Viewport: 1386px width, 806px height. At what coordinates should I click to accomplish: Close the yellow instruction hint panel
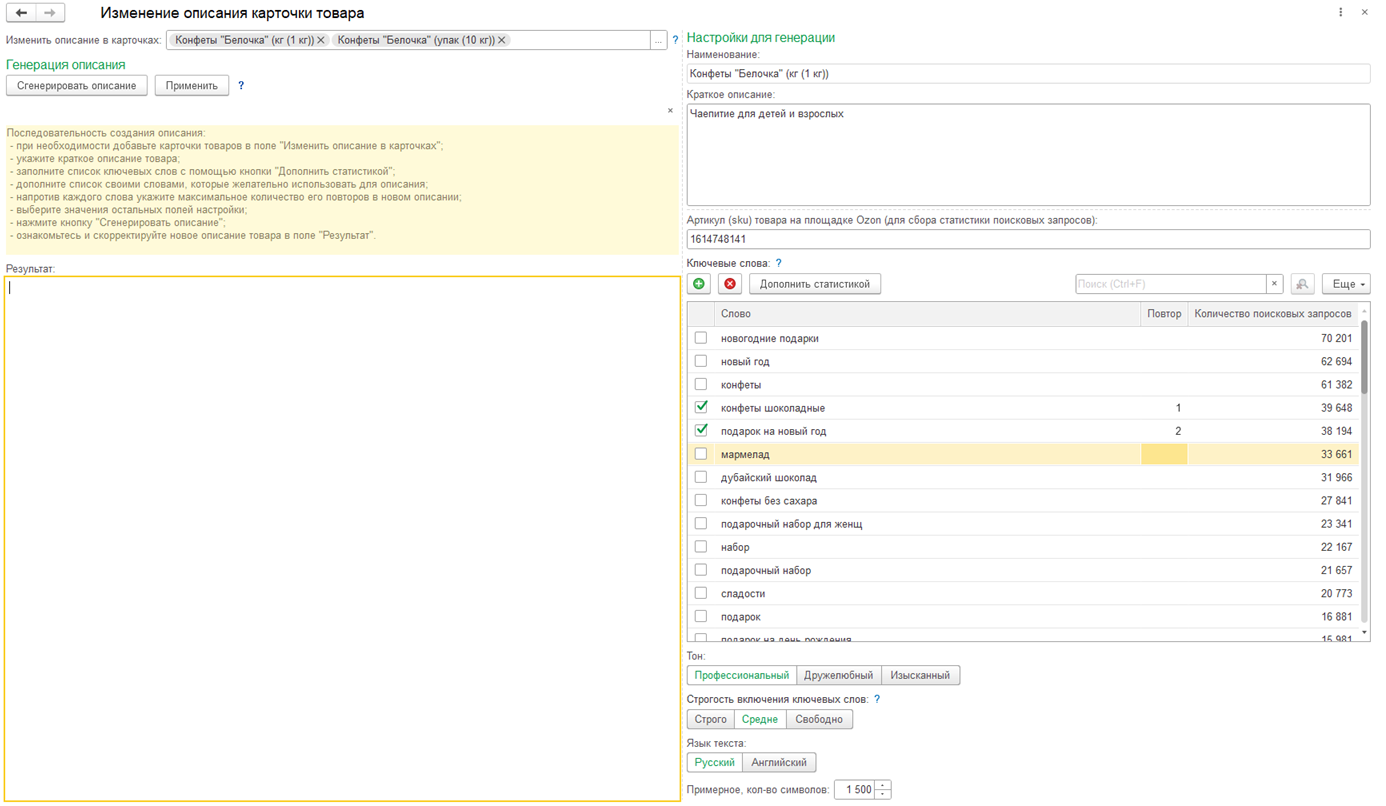point(670,111)
